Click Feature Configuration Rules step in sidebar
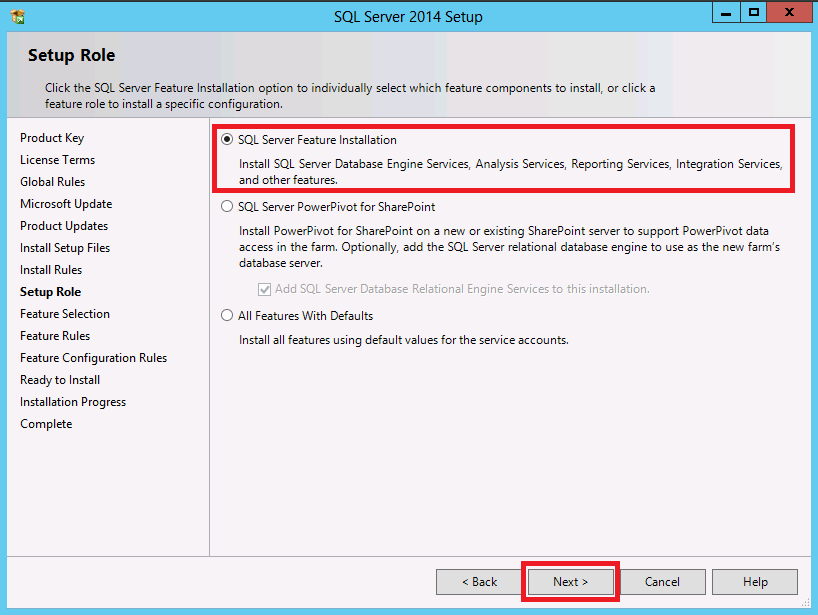818x615 pixels. [x=93, y=358]
